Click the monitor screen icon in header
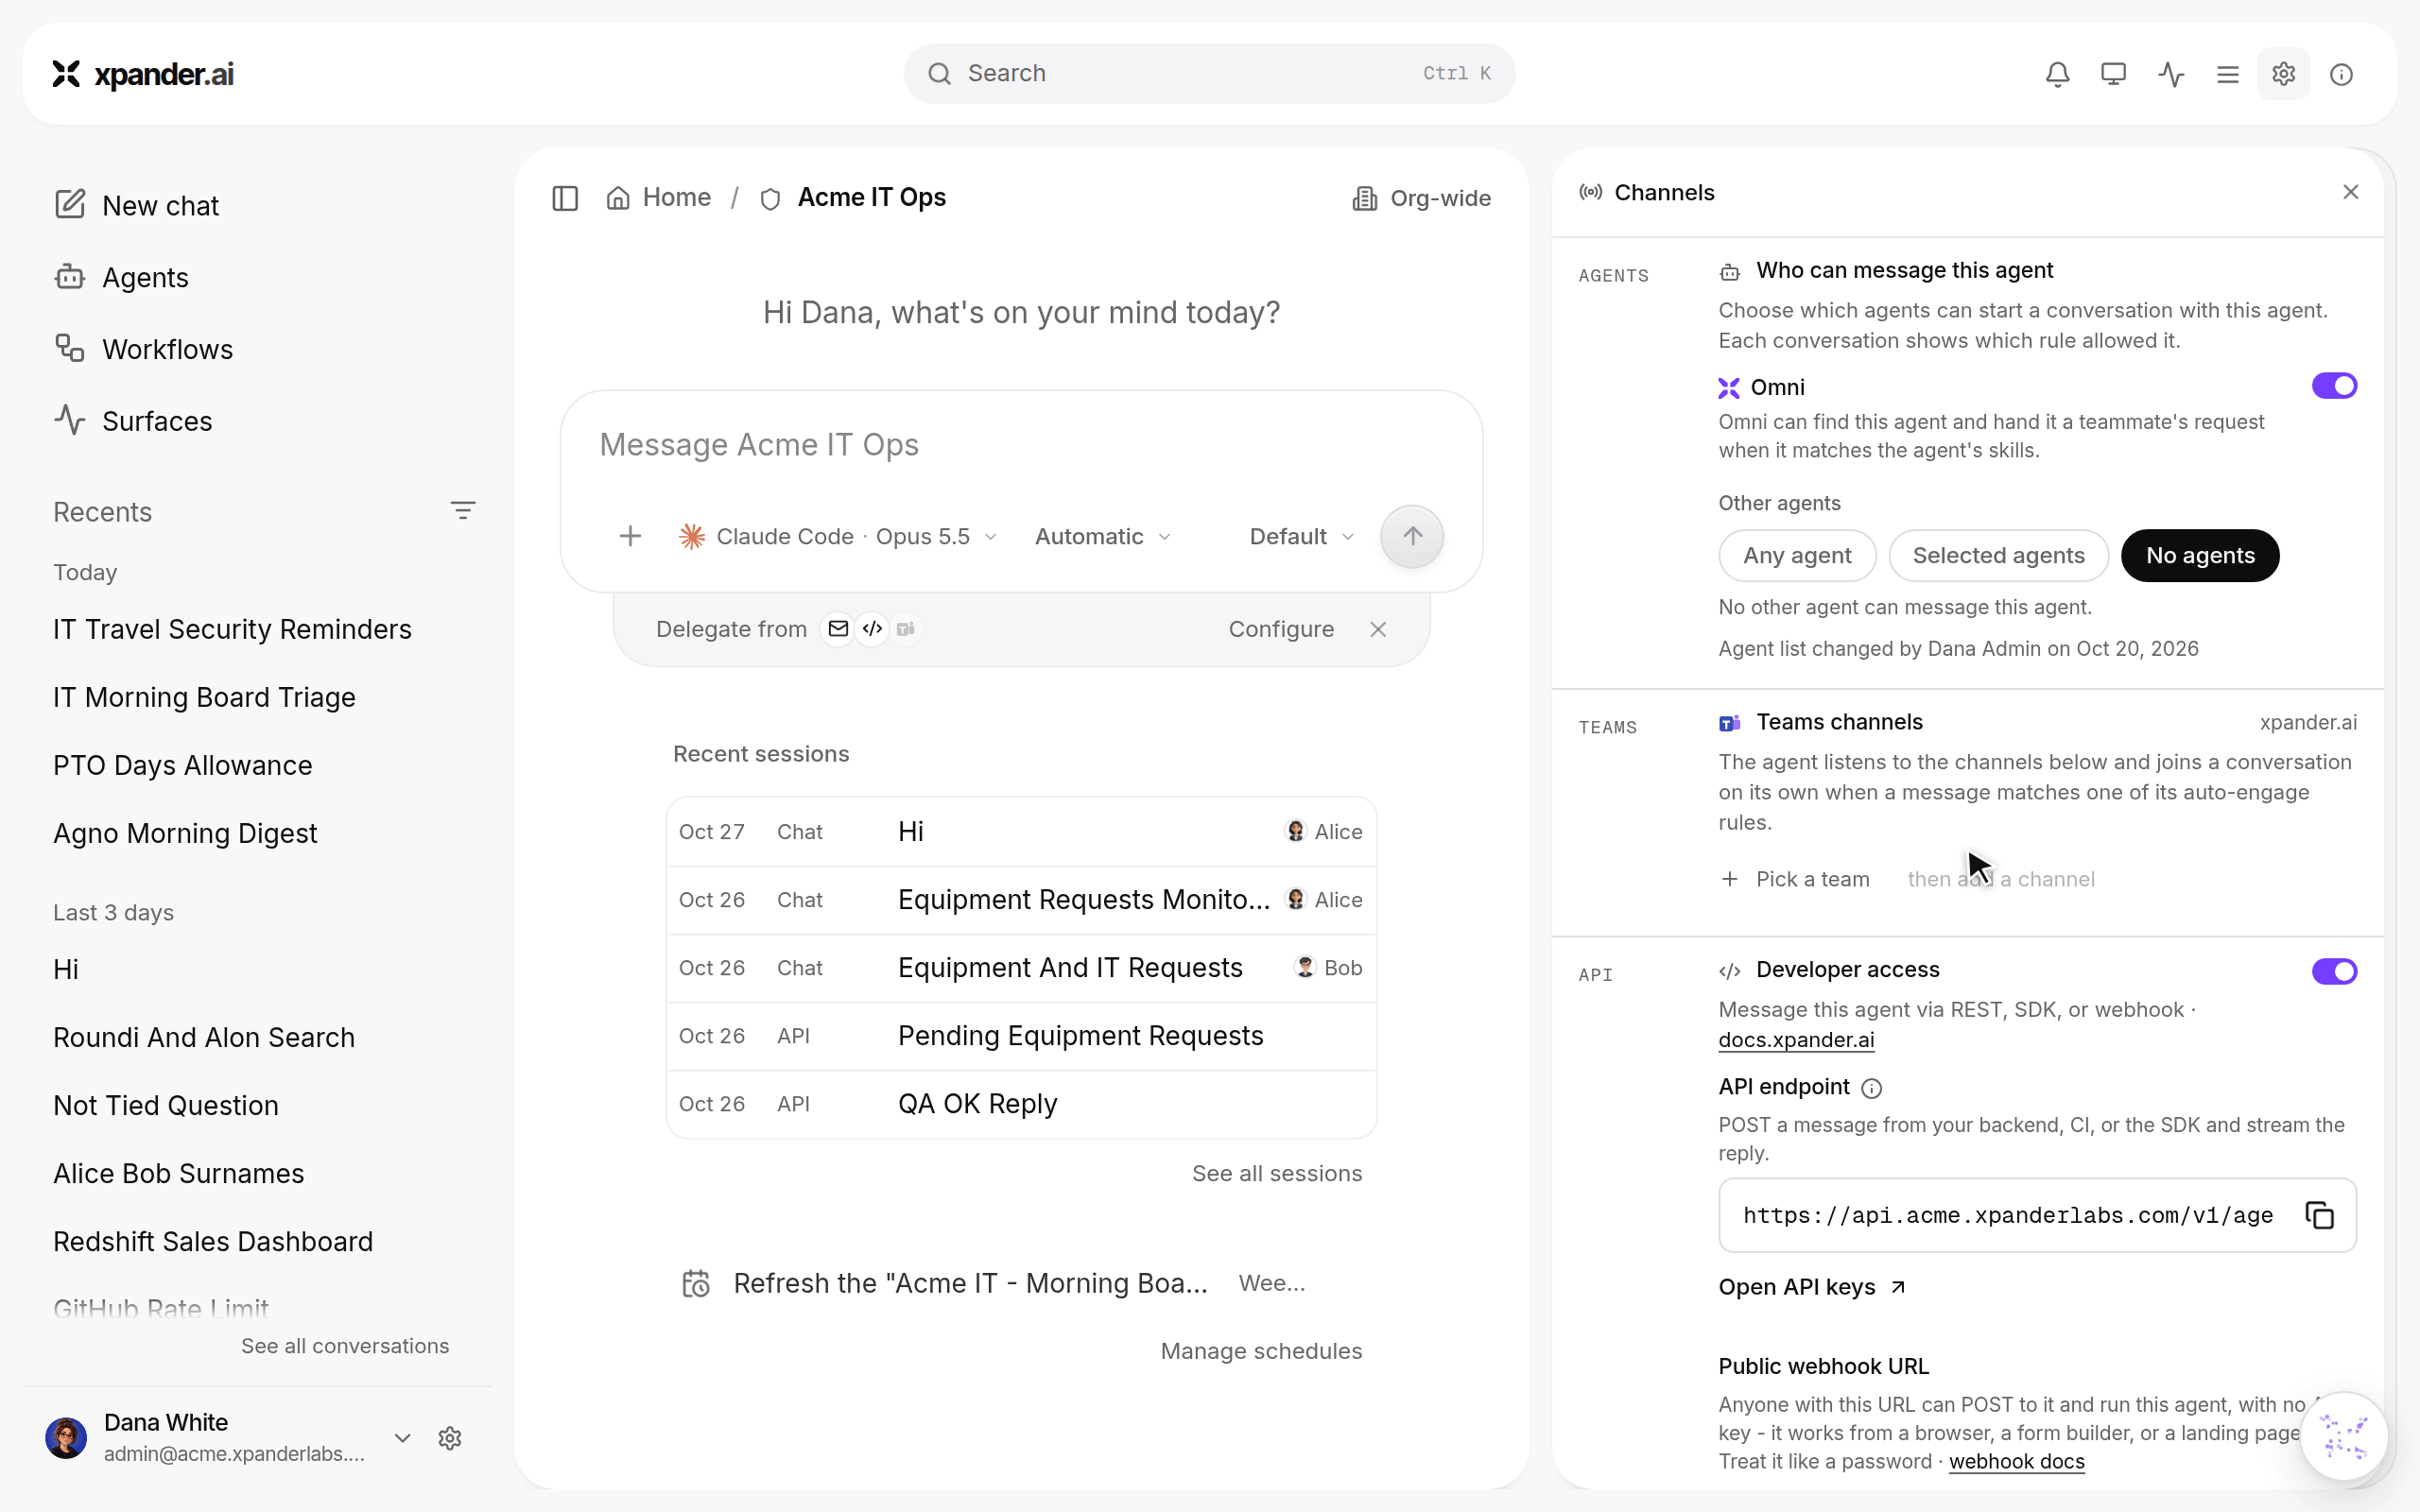 [x=2113, y=74]
